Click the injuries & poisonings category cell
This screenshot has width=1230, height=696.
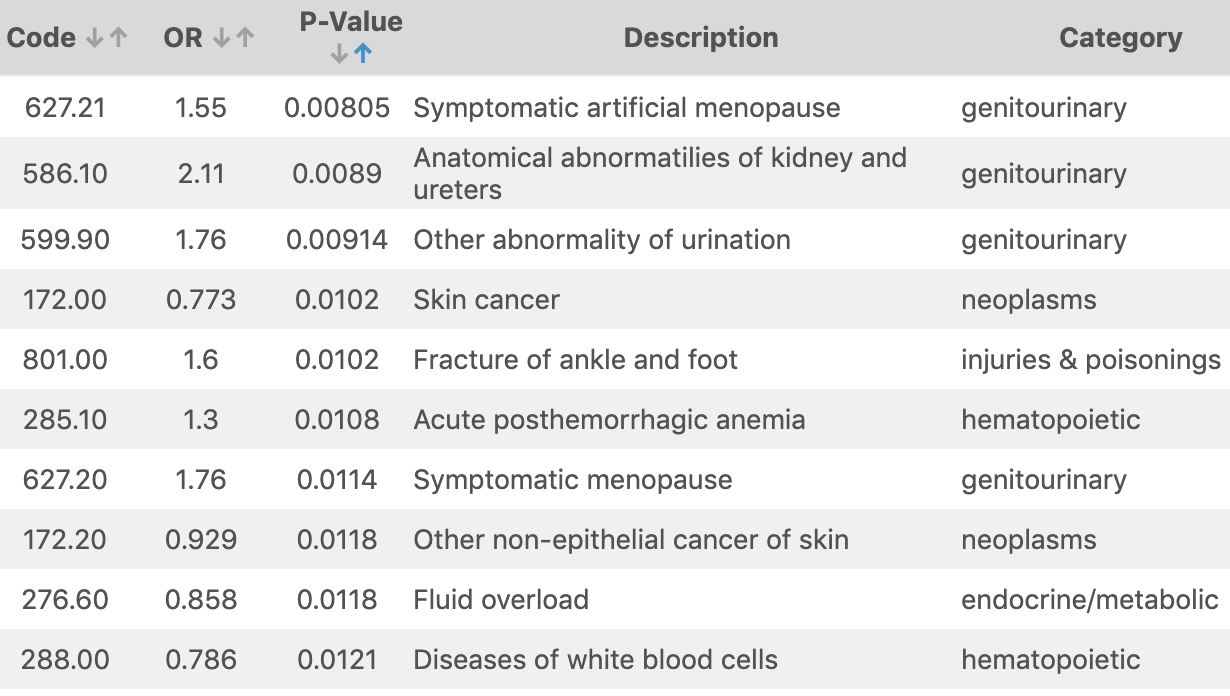[1090, 360]
